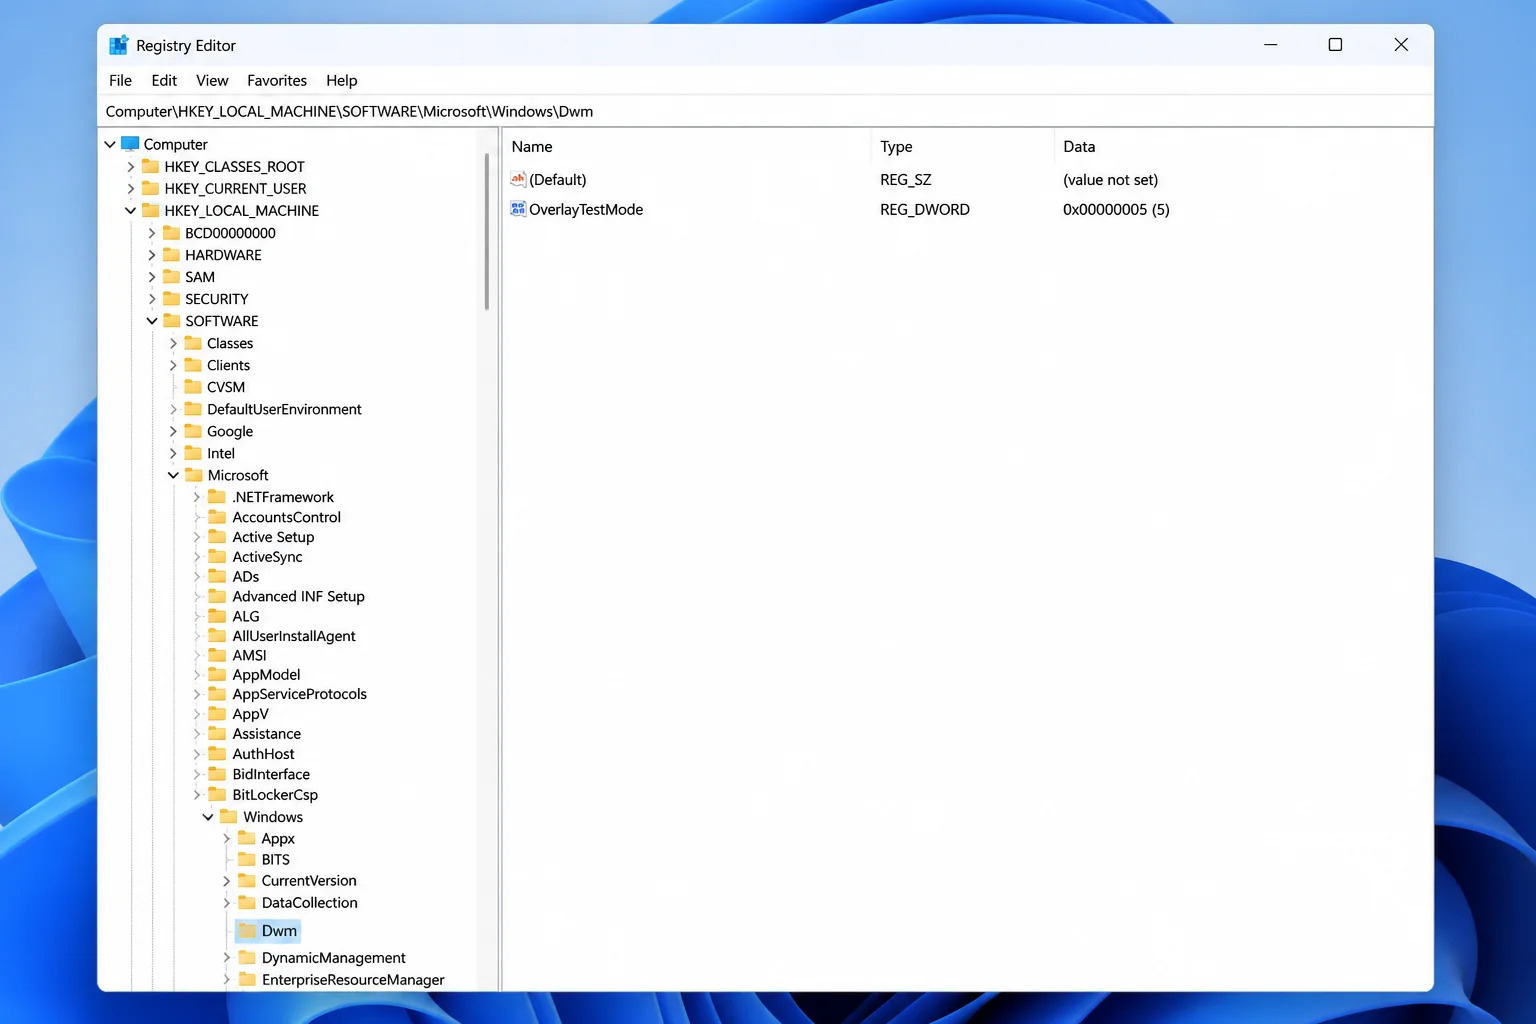Open the Favorites menu
This screenshot has width=1536, height=1024.
pyautogui.click(x=277, y=80)
